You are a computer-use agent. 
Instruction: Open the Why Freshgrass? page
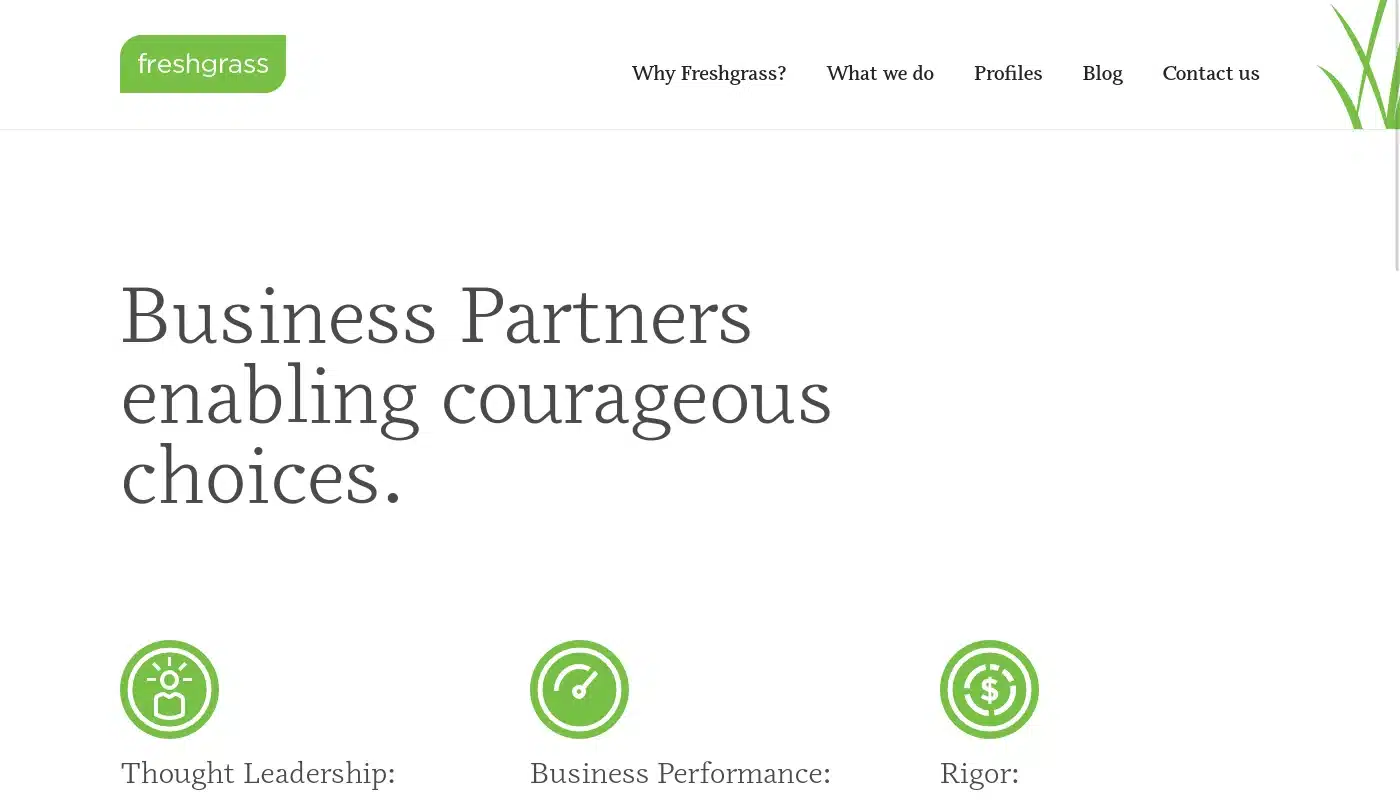709,73
